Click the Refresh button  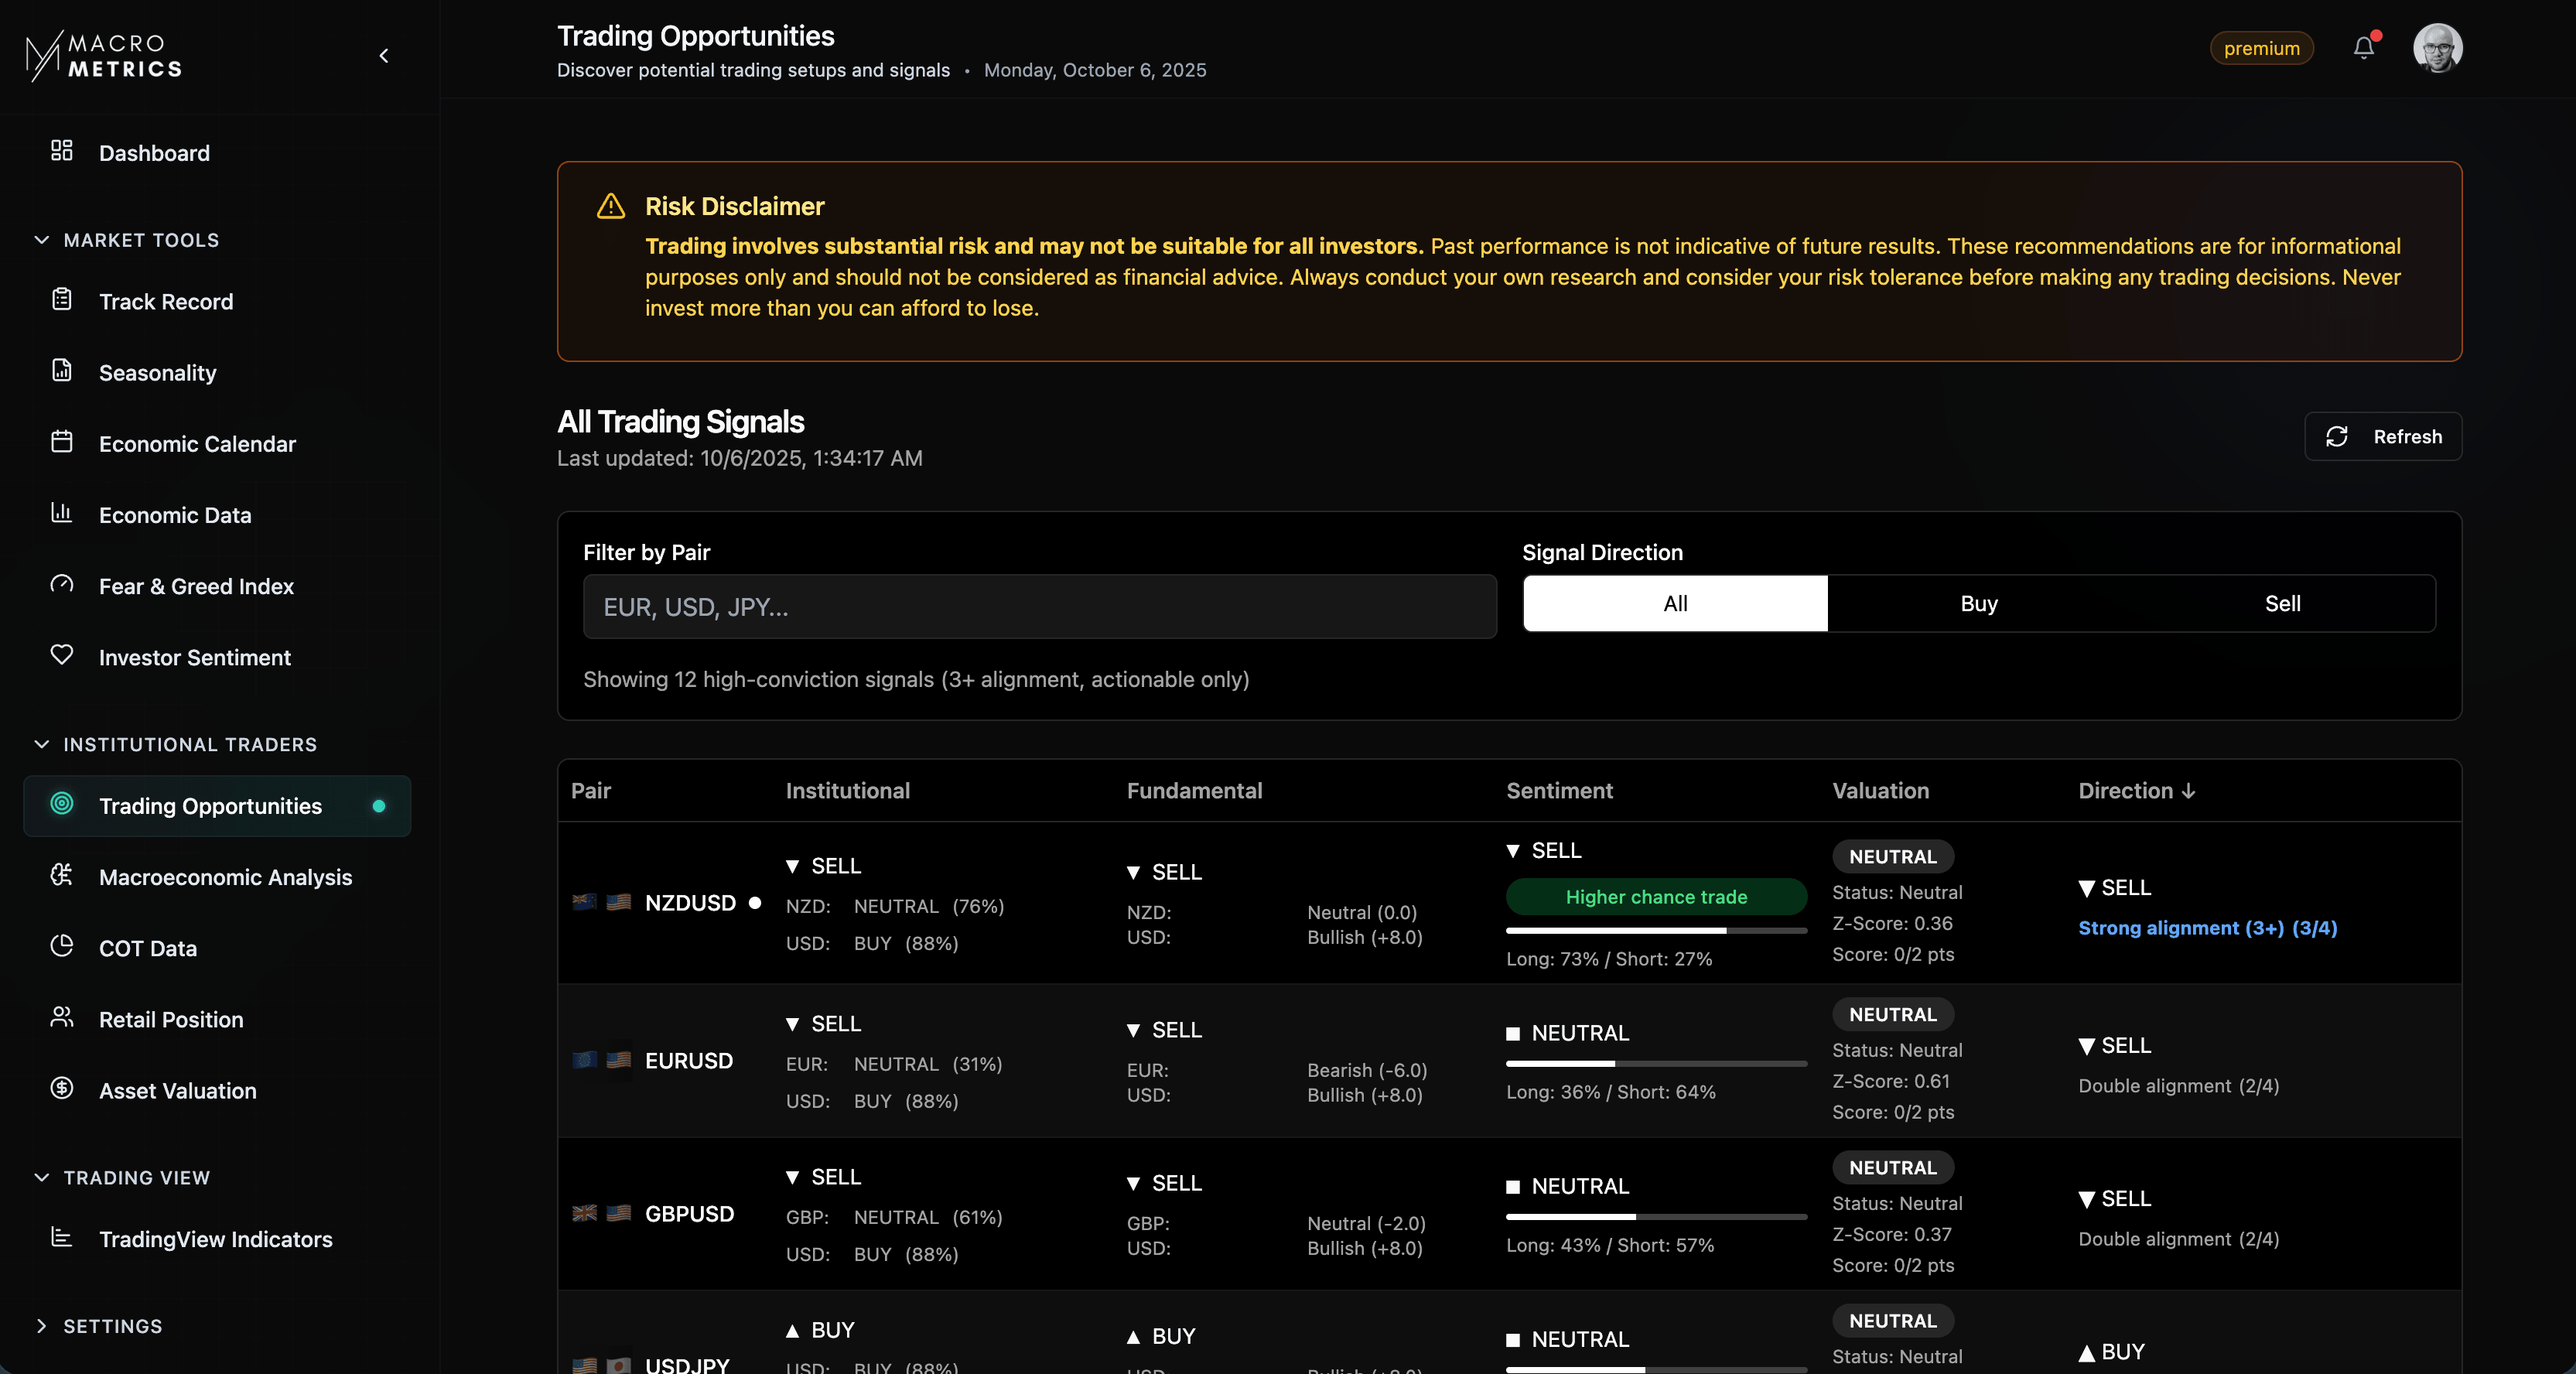2383,437
